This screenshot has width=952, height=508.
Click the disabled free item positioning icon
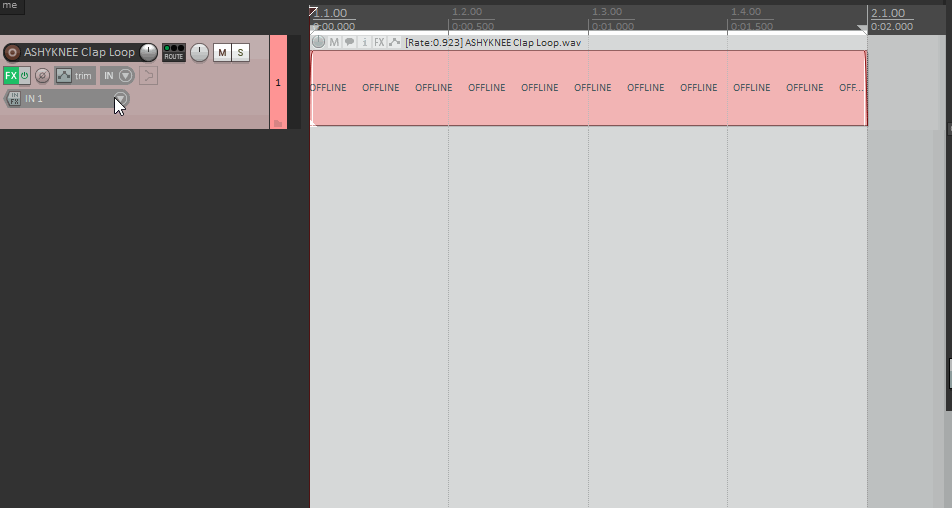click(x=148, y=76)
